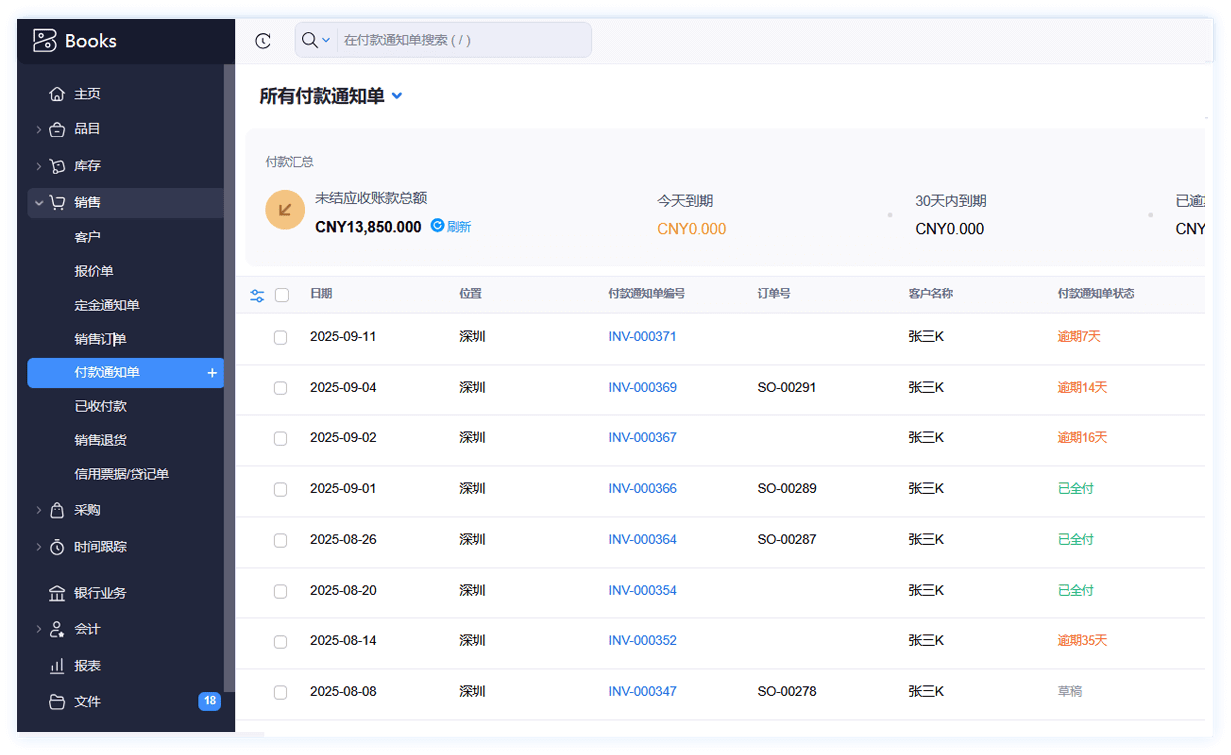Toggle the select-all checkbox in table header
The image size is (1231, 755).
(282, 295)
